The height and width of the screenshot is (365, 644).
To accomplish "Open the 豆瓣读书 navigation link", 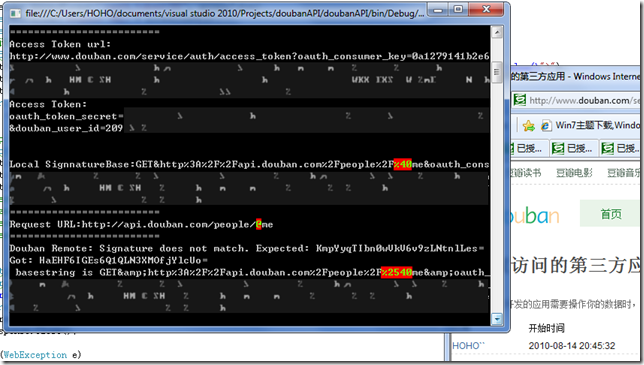I will tap(526, 173).
